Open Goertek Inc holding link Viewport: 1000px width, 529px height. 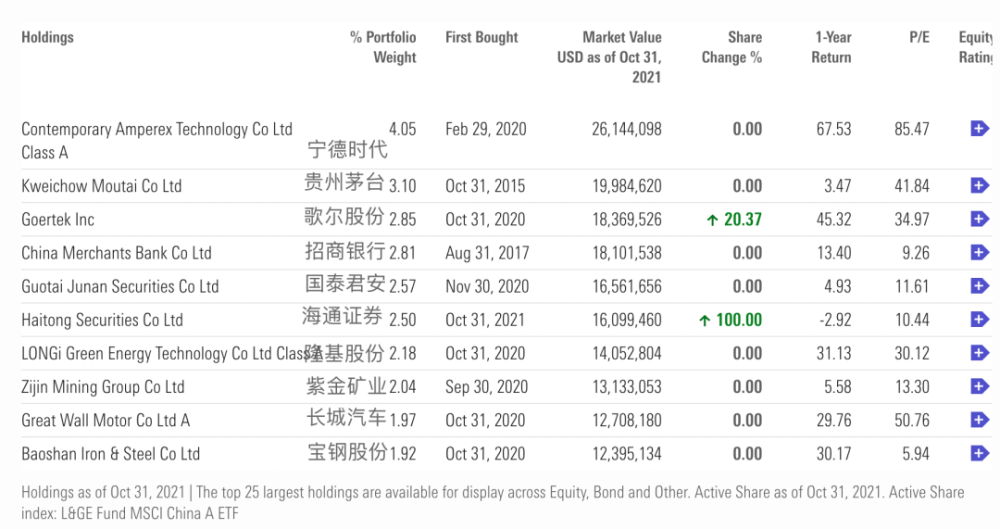point(57,220)
